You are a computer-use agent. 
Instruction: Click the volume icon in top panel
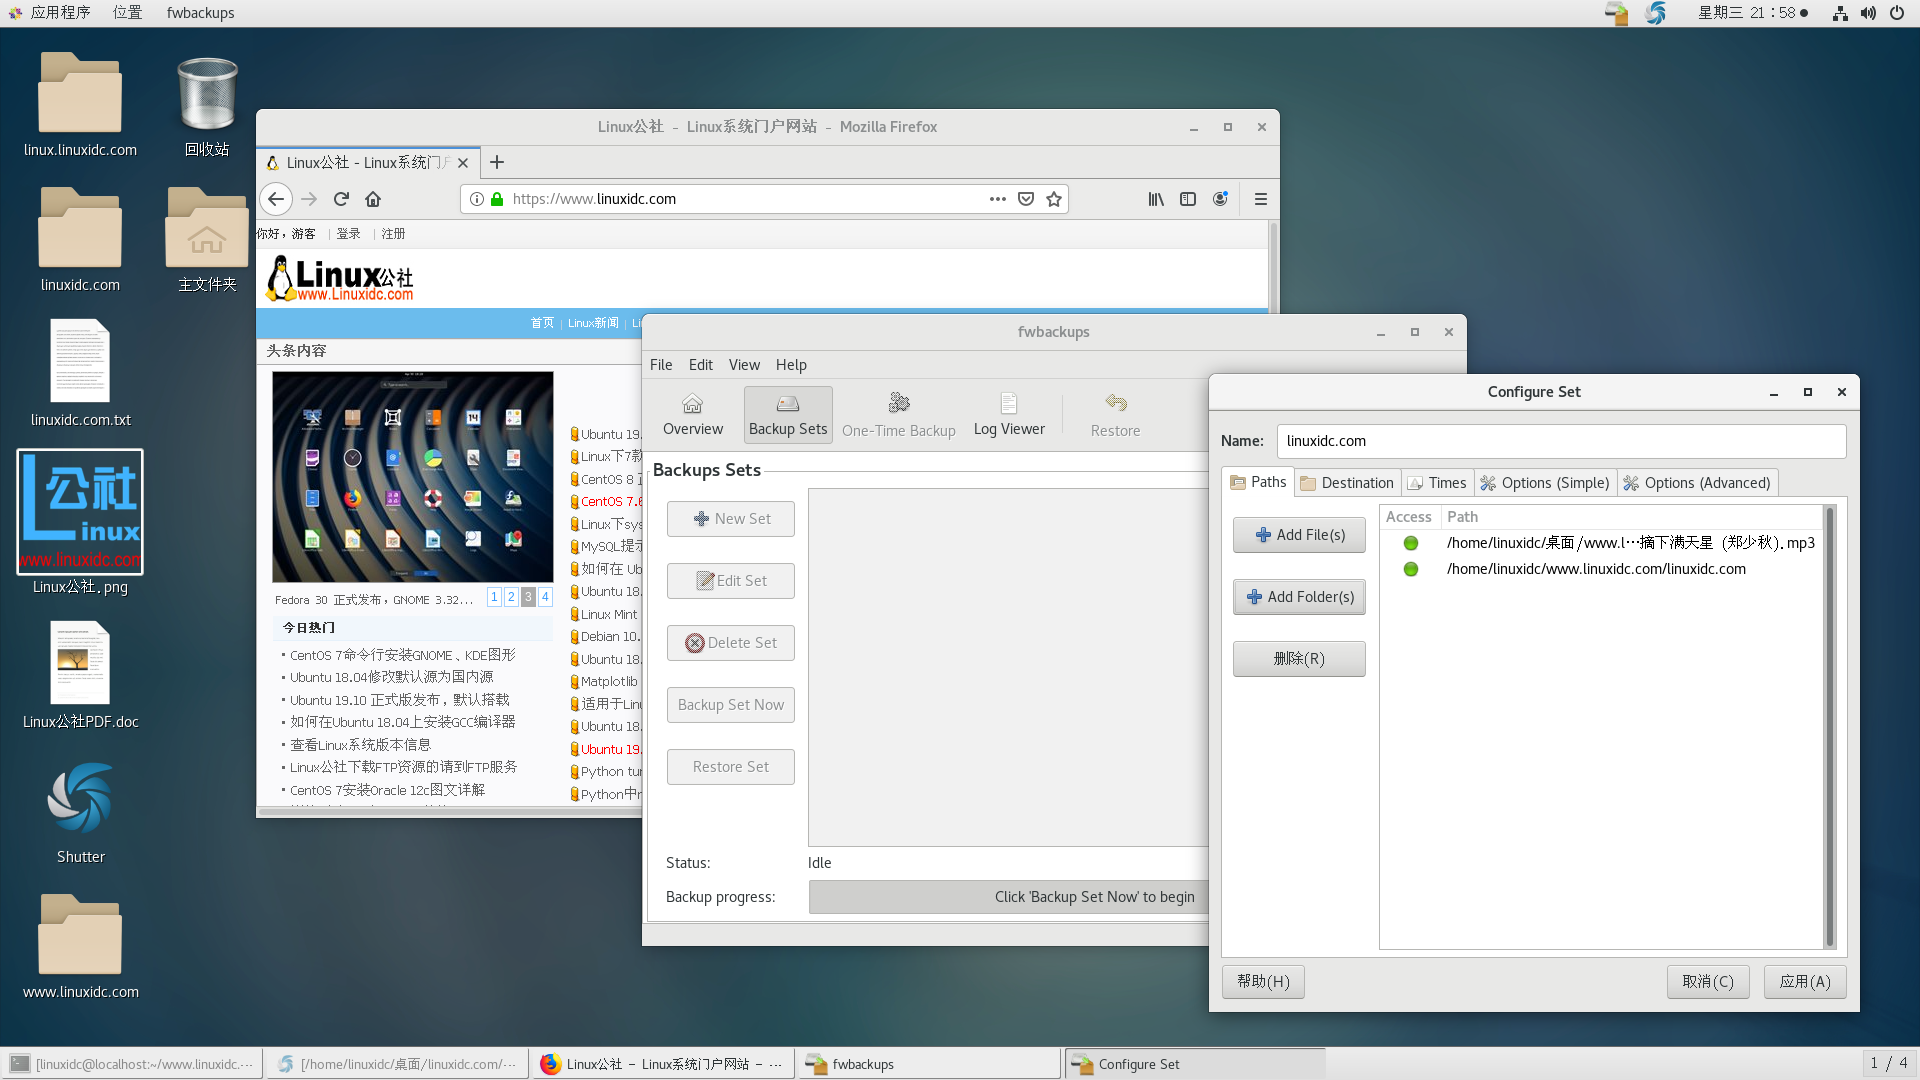(1868, 13)
